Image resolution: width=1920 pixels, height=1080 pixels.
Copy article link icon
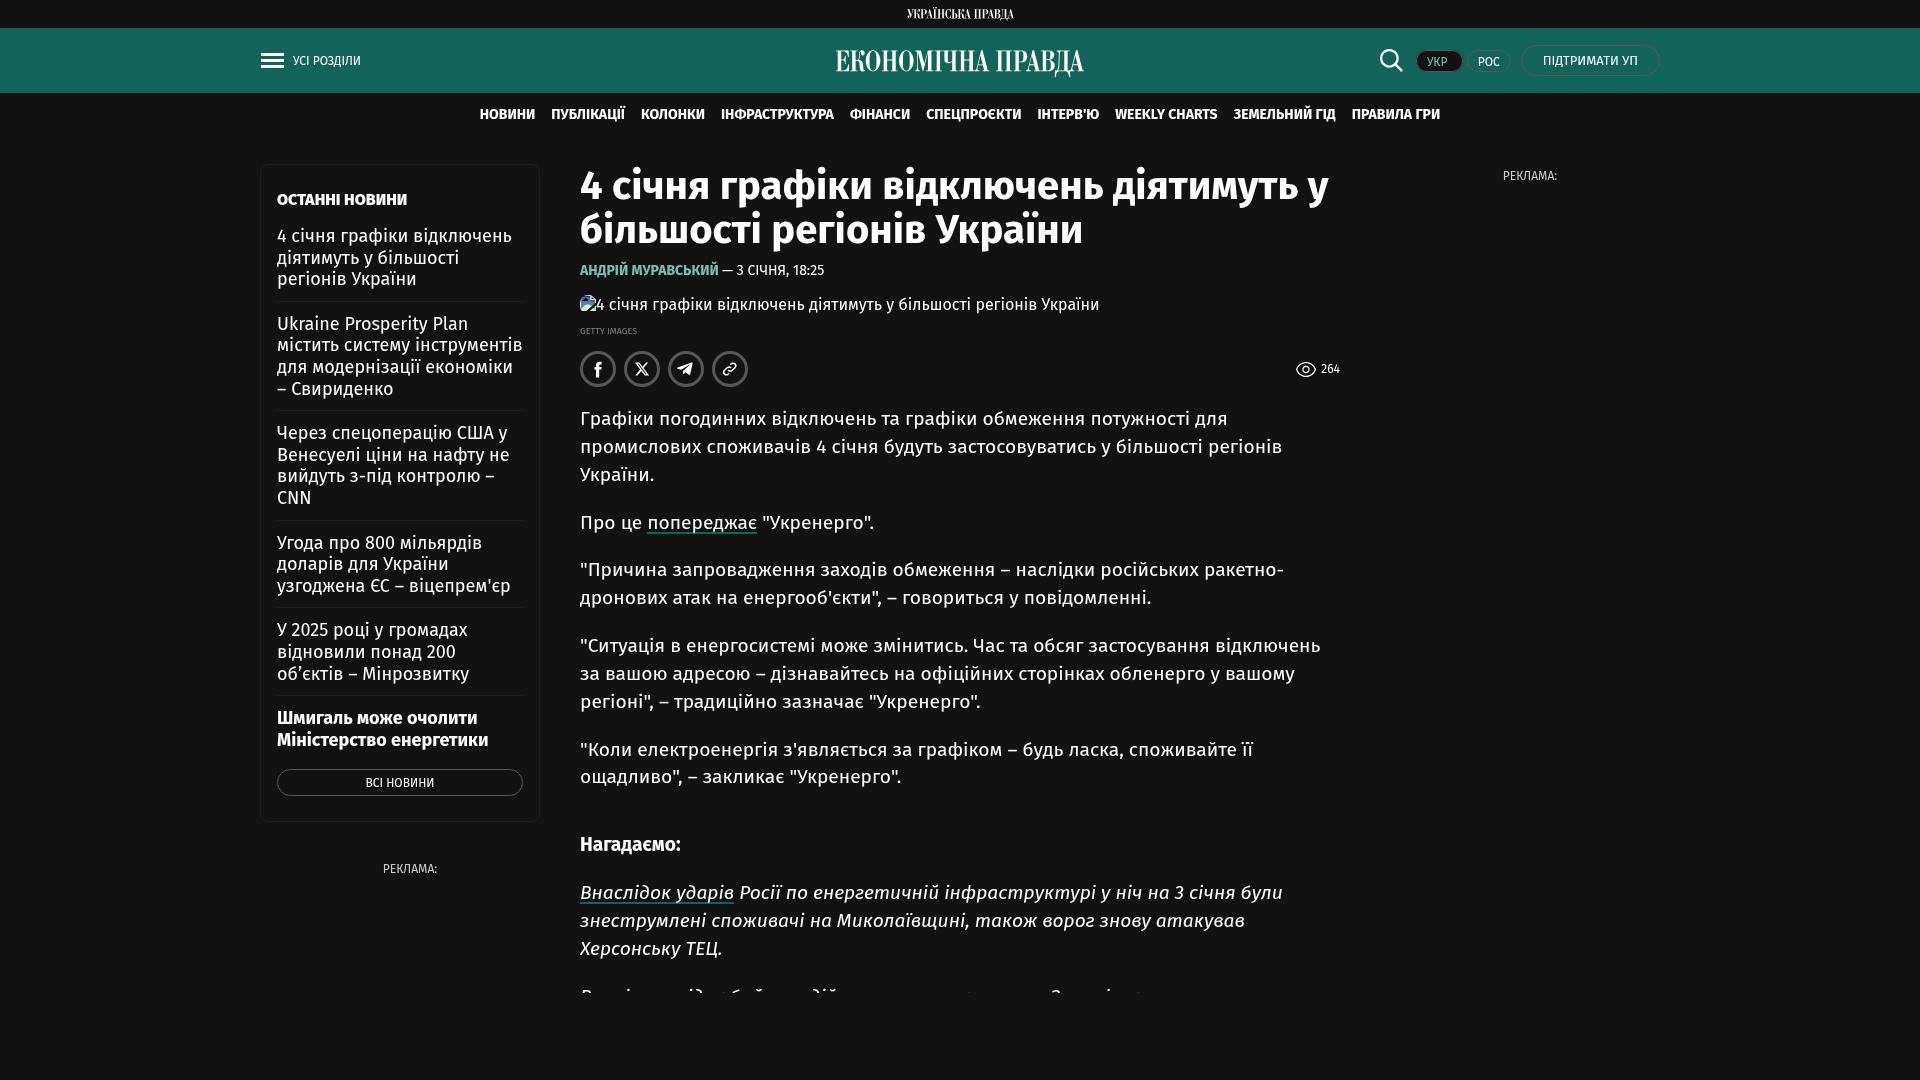click(x=730, y=369)
